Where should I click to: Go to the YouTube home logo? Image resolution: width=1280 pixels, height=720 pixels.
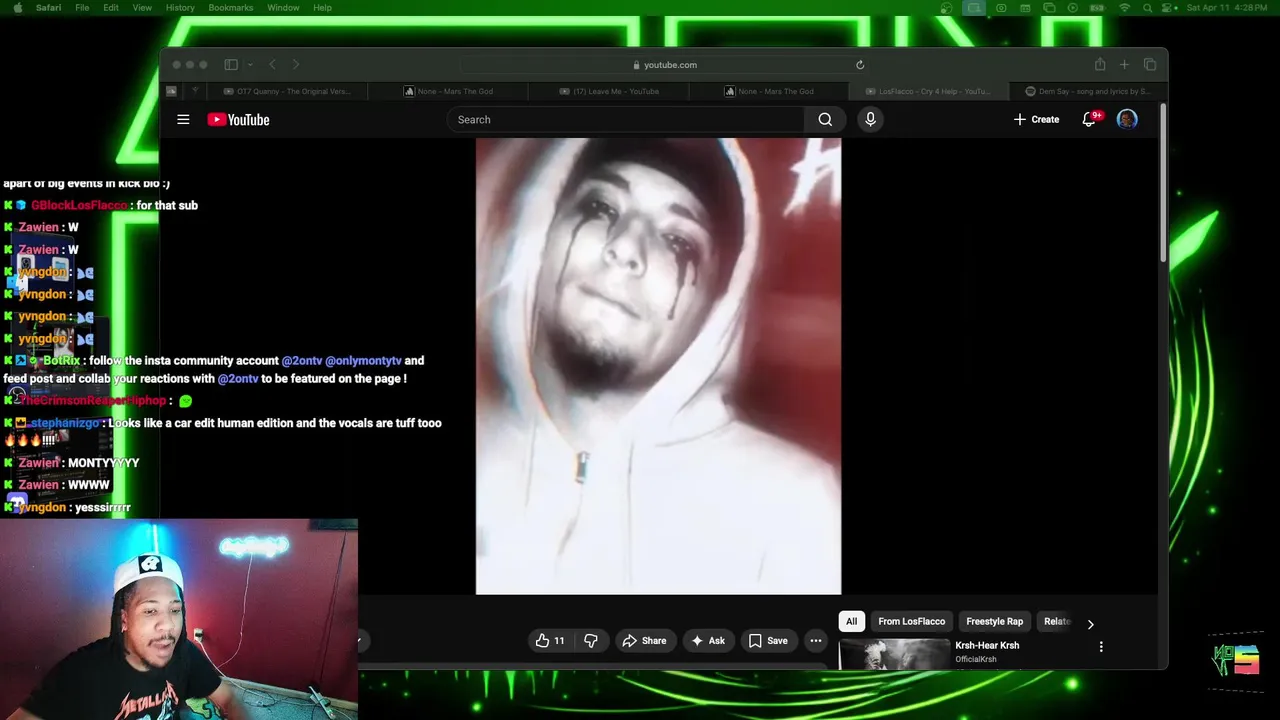coord(238,119)
